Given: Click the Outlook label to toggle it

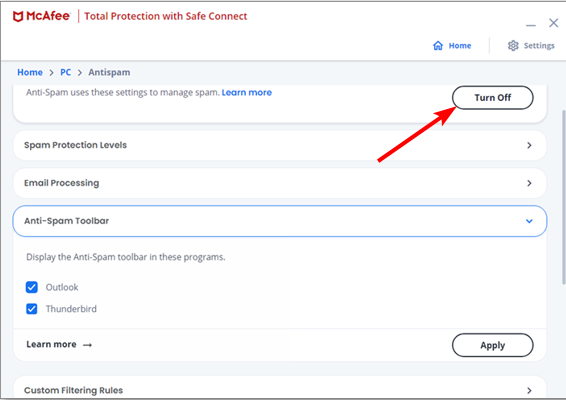Looking at the screenshot, I should (x=62, y=287).
